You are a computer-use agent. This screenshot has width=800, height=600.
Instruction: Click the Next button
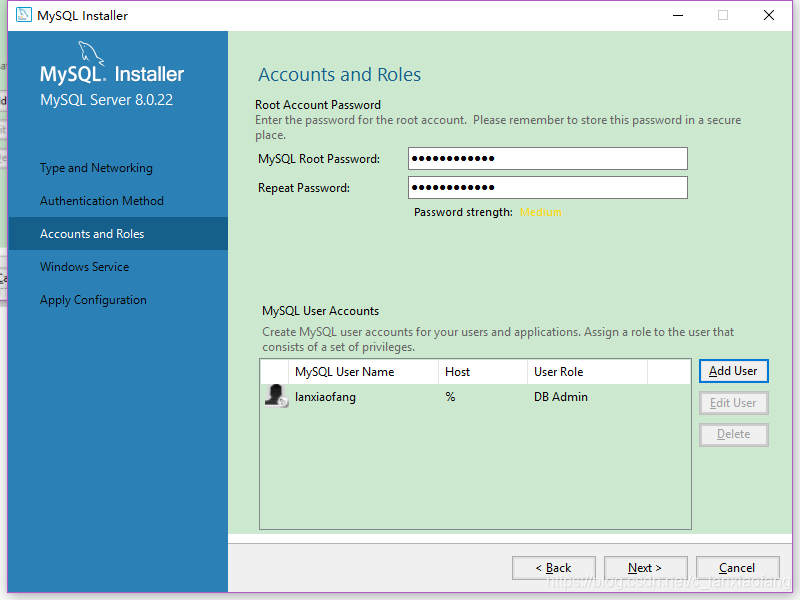click(x=645, y=568)
